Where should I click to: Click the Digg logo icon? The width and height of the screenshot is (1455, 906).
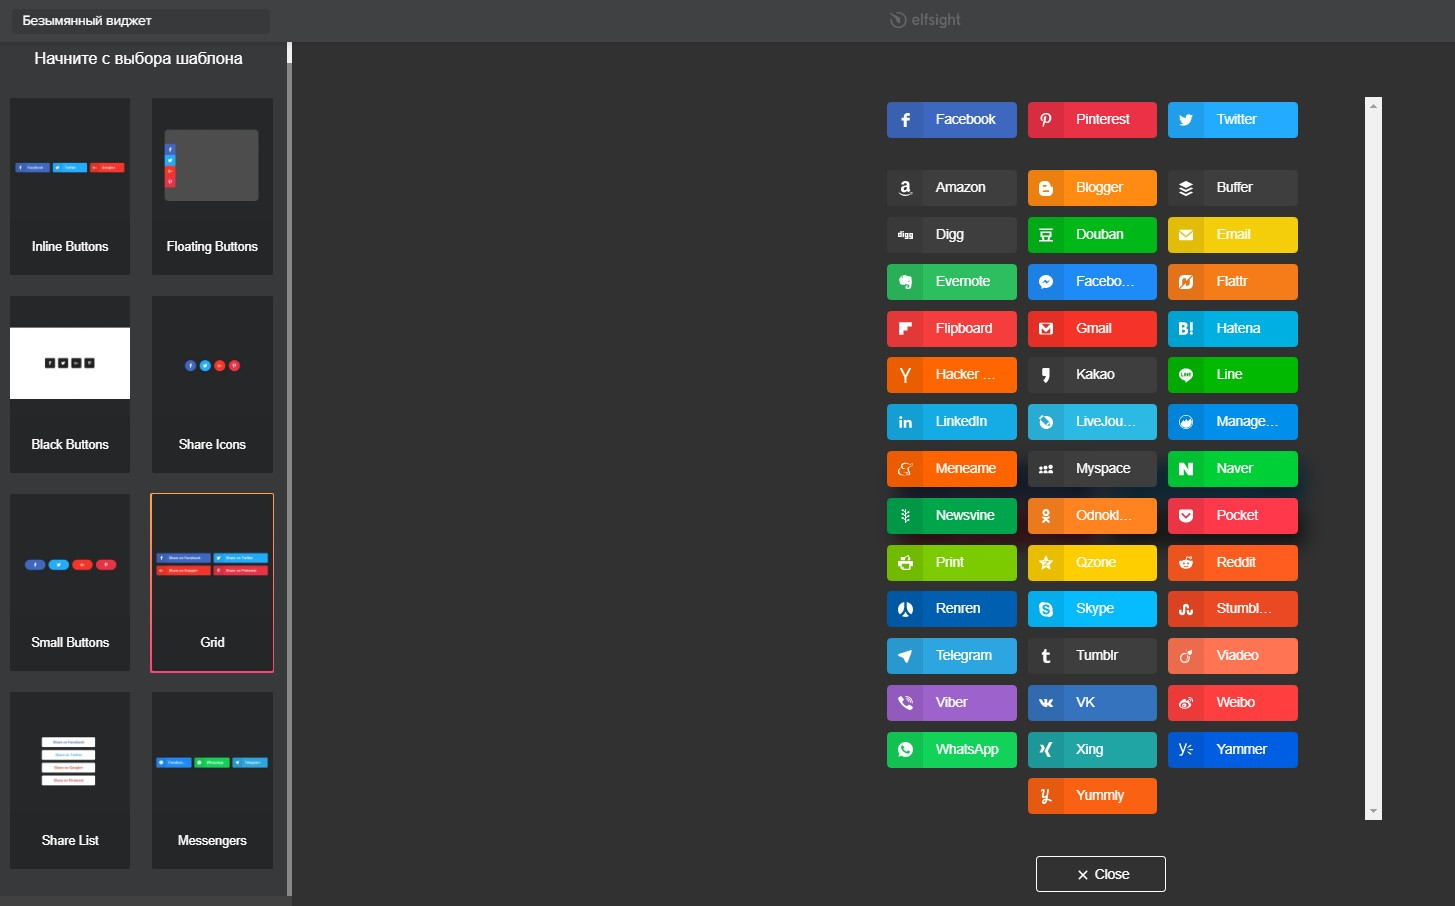[905, 235]
